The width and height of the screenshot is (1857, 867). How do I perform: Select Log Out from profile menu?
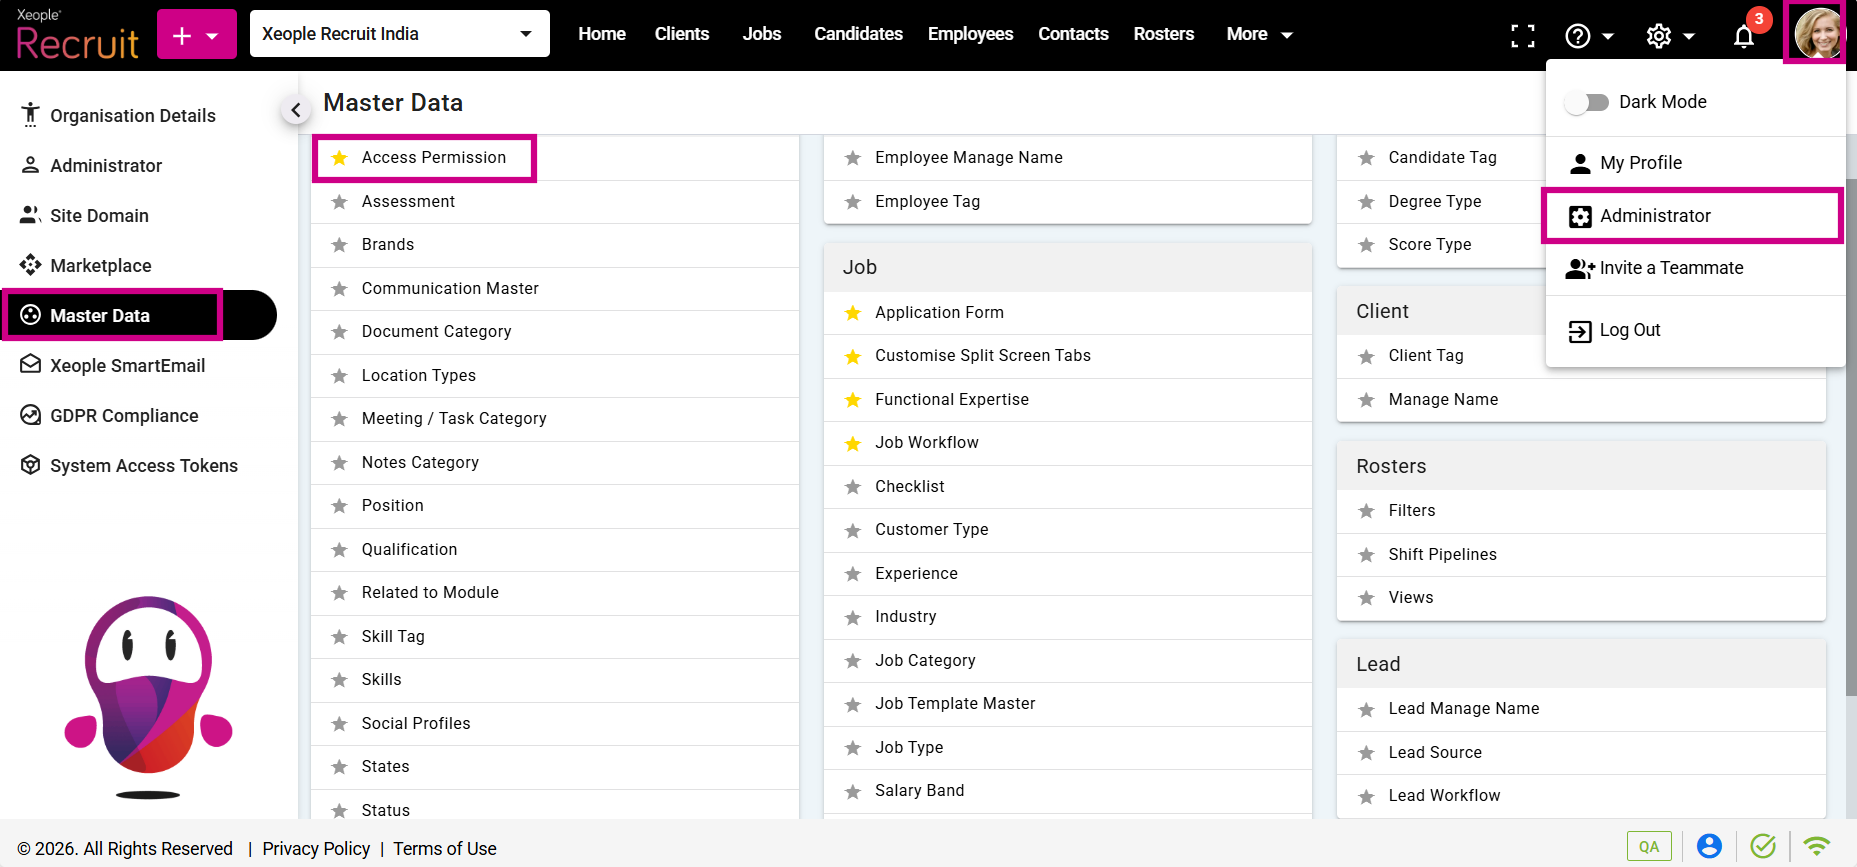pyautogui.click(x=1629, y=330)
